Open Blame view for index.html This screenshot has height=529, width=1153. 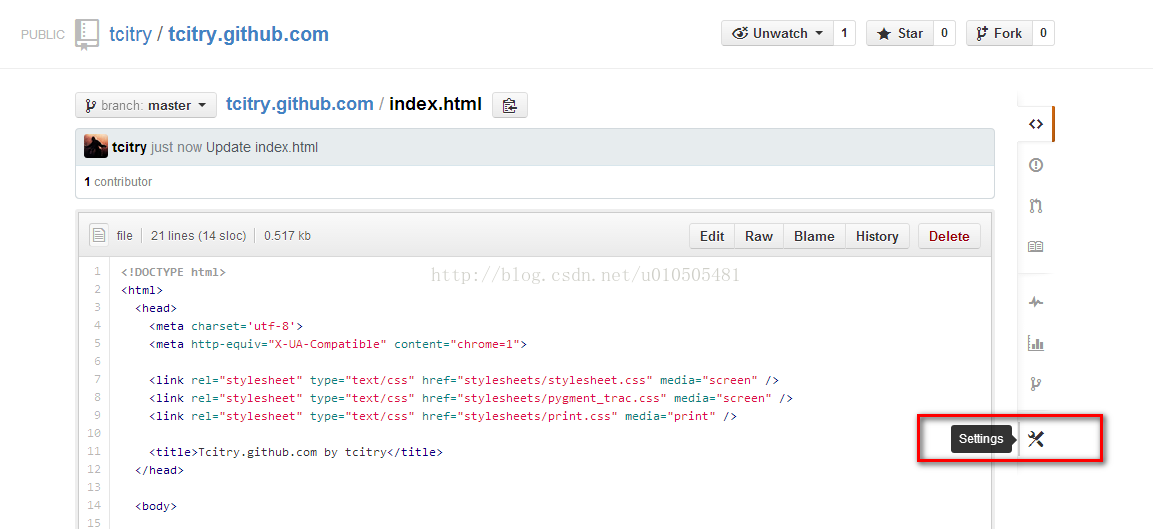click(x=814, y=236)
